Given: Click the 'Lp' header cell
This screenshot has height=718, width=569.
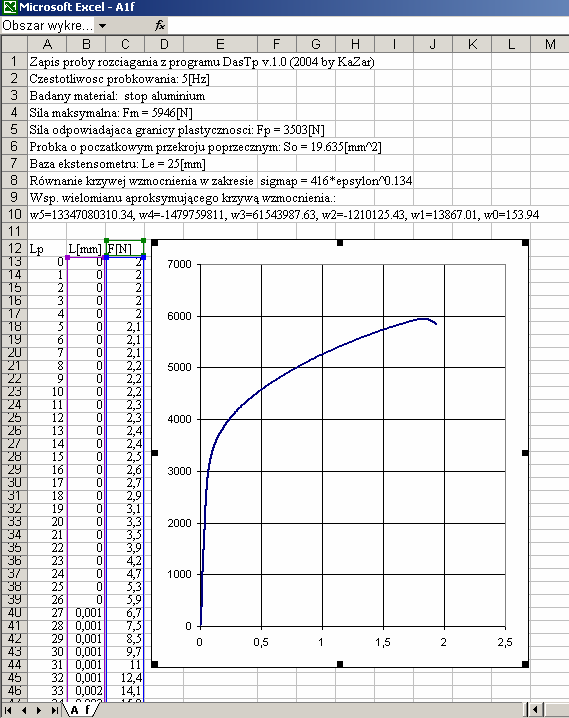Looking at the screenshot, I should coord(47,249).
